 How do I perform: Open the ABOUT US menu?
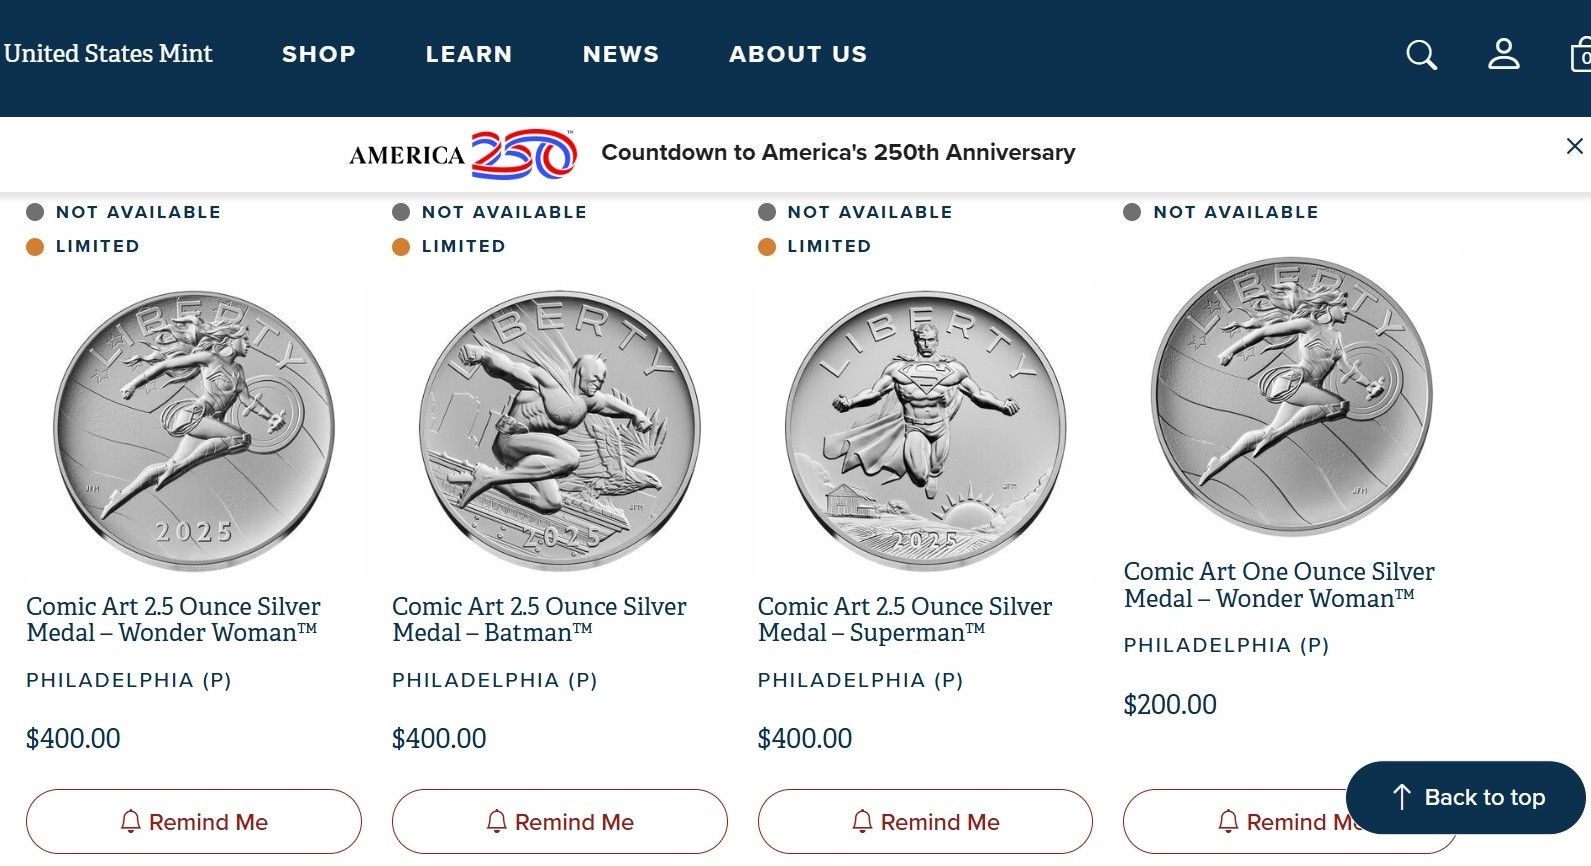click(798, 54)
